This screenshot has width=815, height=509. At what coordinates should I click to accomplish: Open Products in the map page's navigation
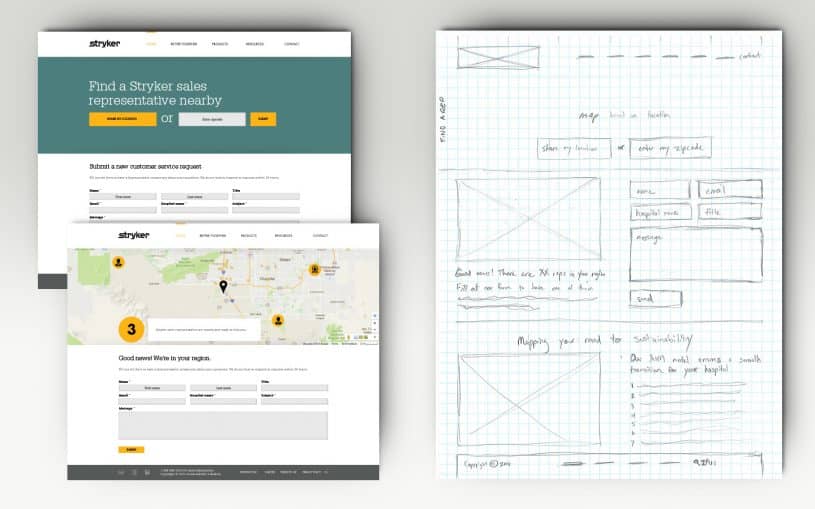click(x=248, y=236)
